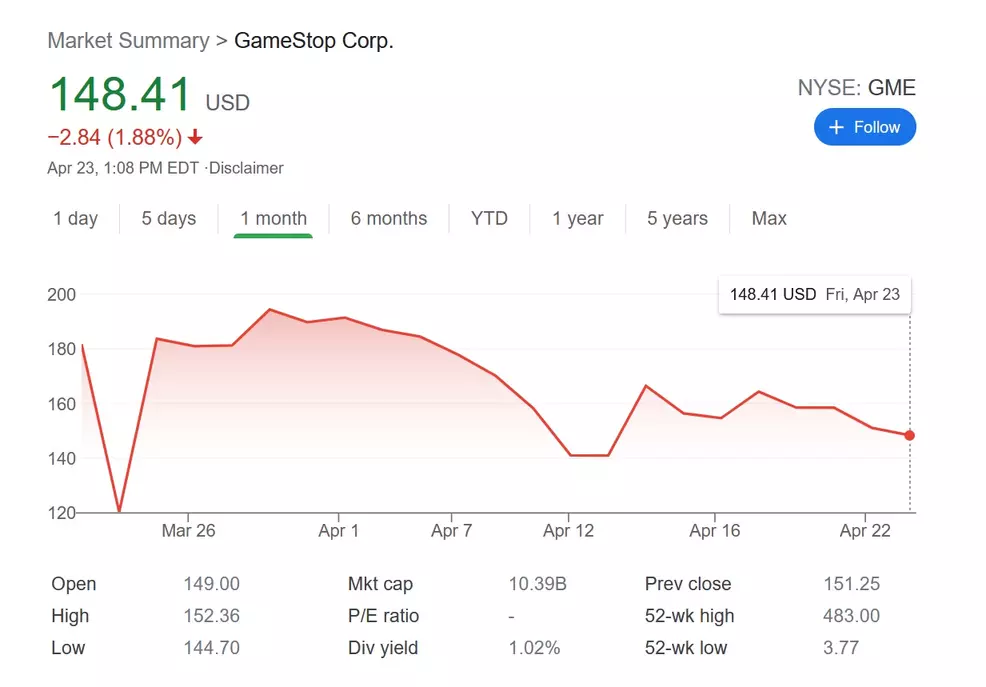986x687 pixels.
Task: Go to Market Summary breadcrumb
Action: point(128,41)
